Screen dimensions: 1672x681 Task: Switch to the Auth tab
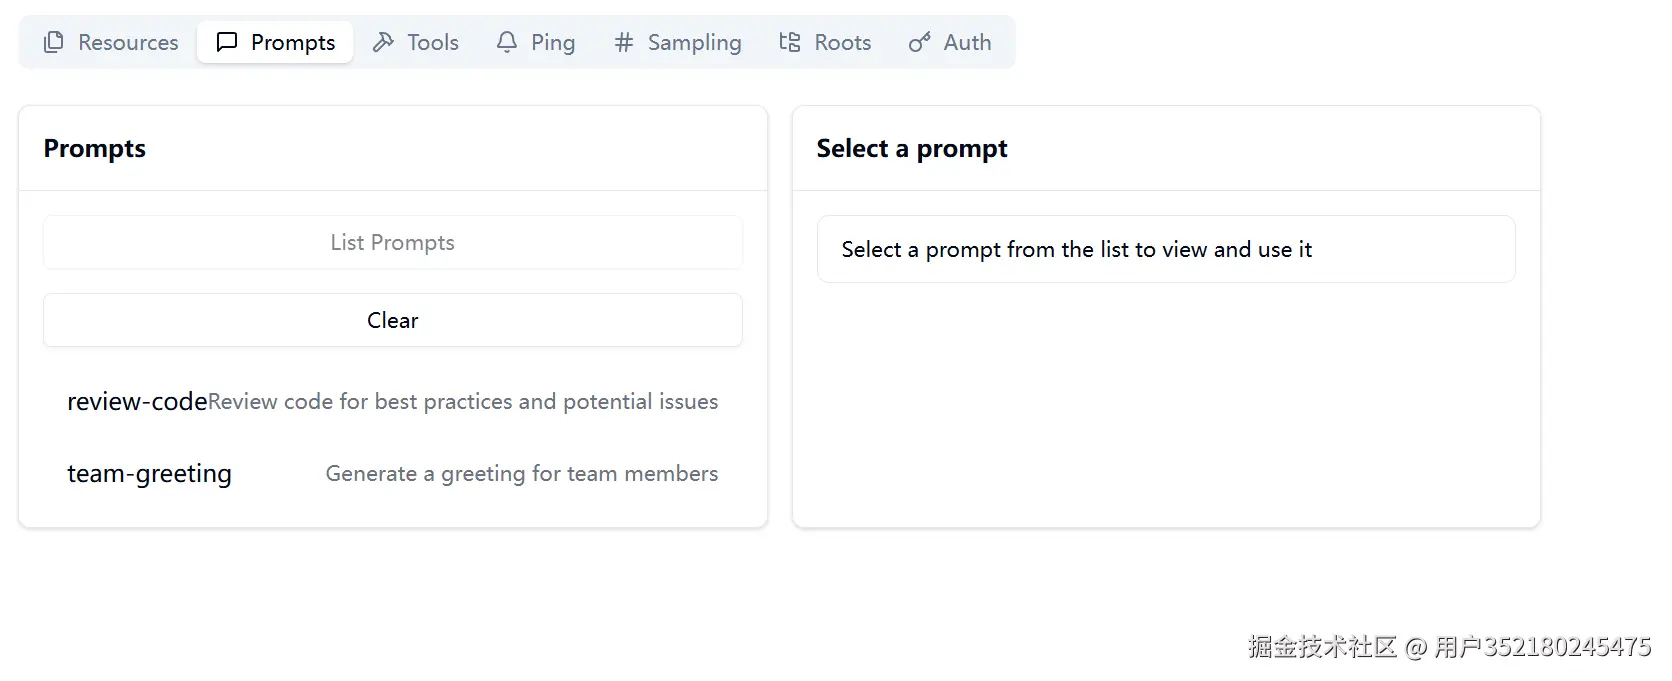click(967, 42)
